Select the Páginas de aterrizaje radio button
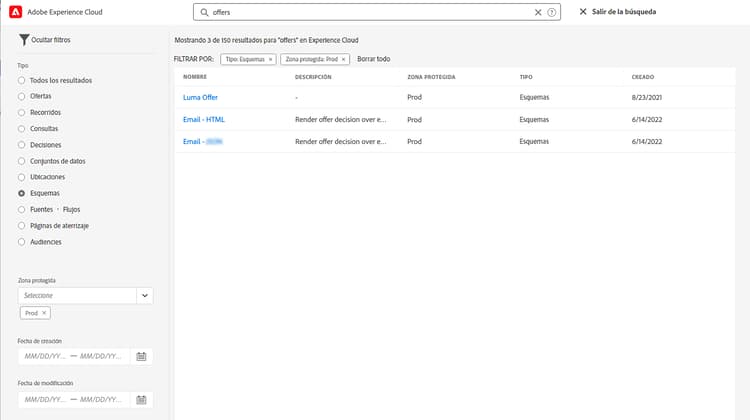 pos(22,226)
